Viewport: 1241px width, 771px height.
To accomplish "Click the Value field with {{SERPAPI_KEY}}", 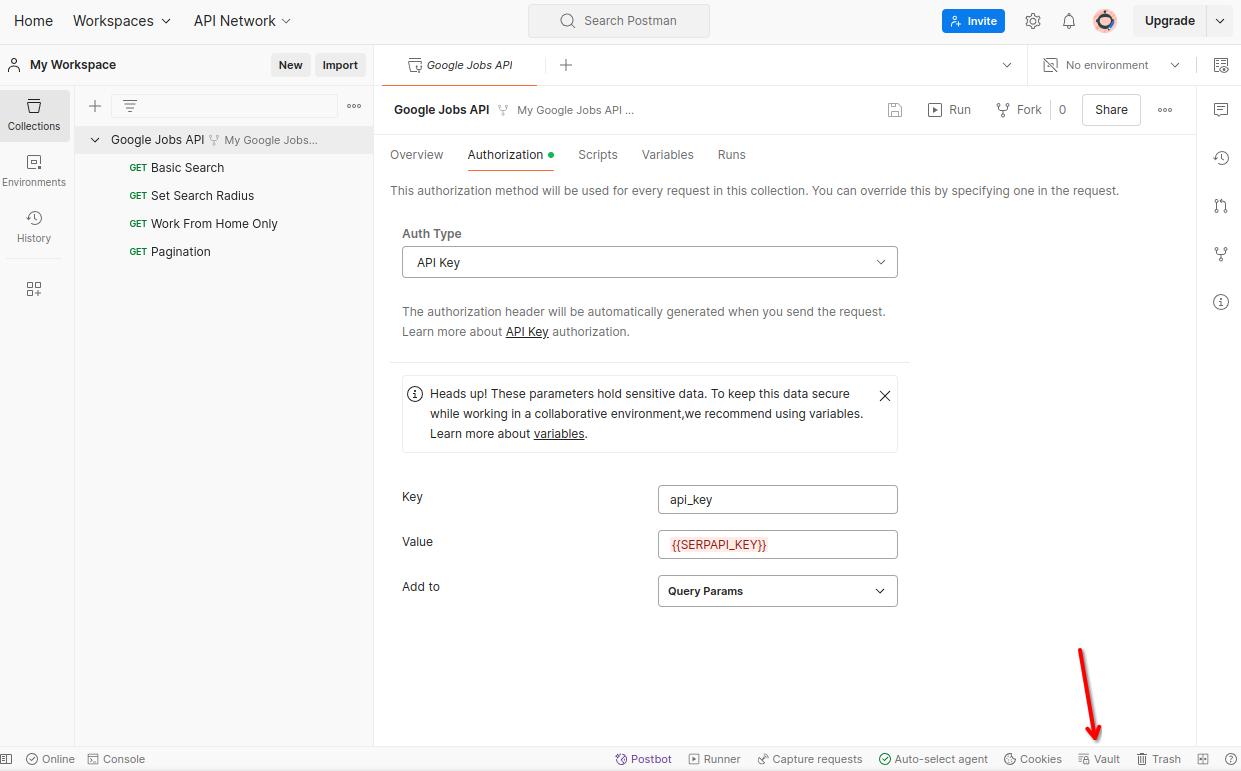I will tap(778, 545).
